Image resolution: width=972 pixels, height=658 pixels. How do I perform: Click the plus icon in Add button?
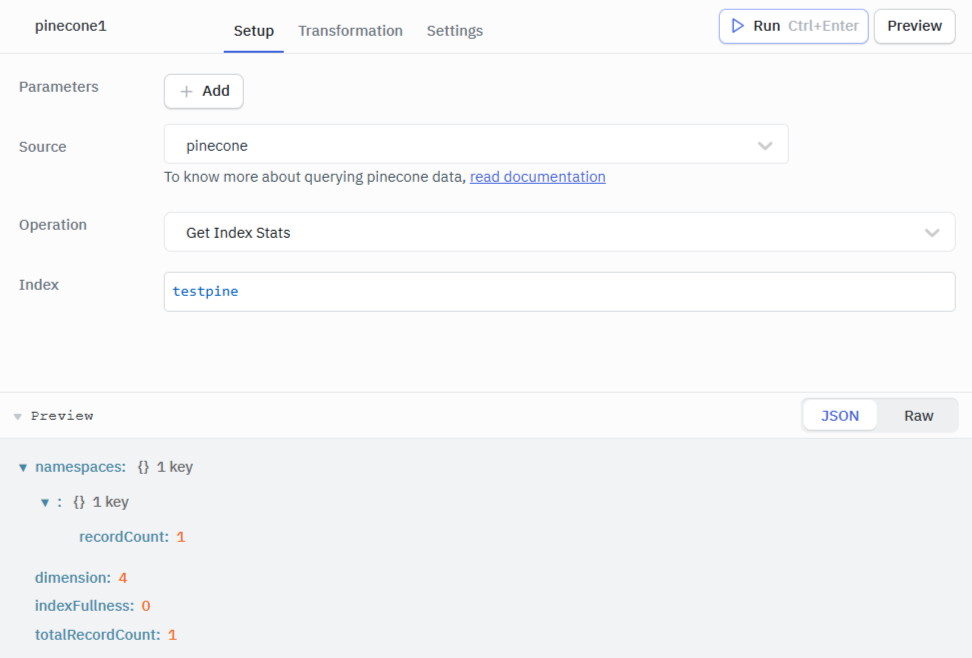point(186,92)
